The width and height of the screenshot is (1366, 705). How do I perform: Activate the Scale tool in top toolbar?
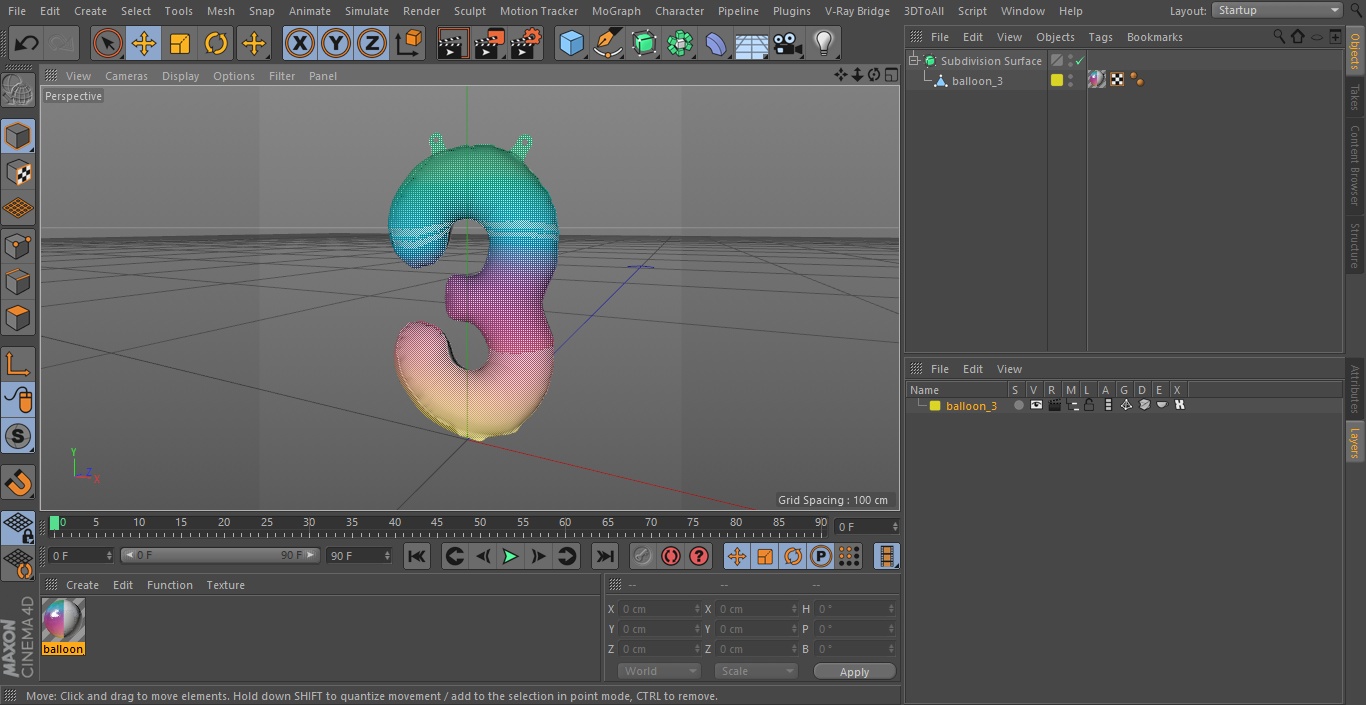pos(180,43)
